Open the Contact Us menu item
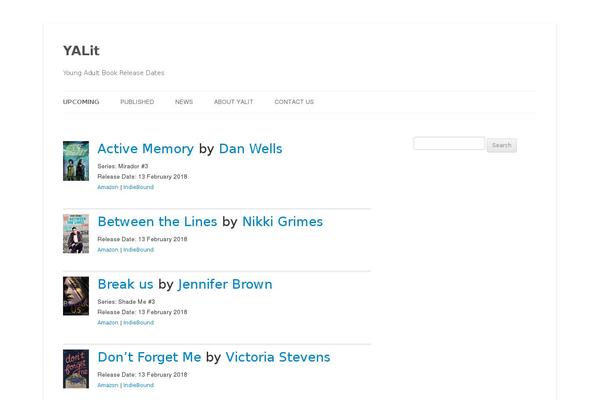Viewport: 600px width, 400px height. (294, 102)
